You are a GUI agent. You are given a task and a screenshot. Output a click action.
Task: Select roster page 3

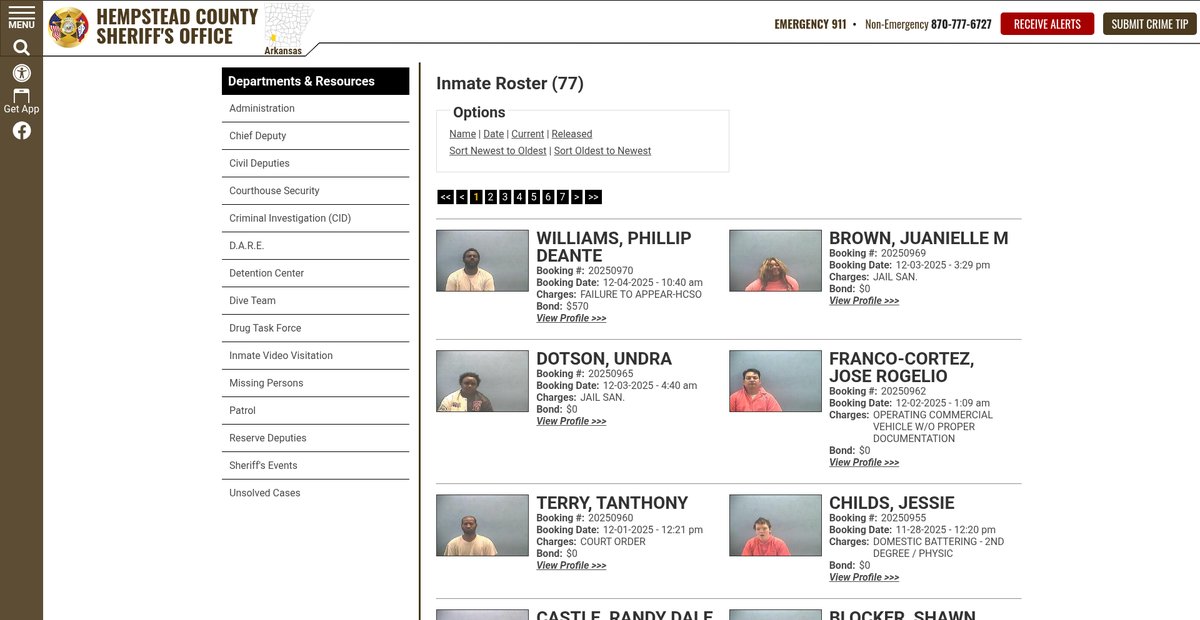pyautogui.click(x=505, y=197)
